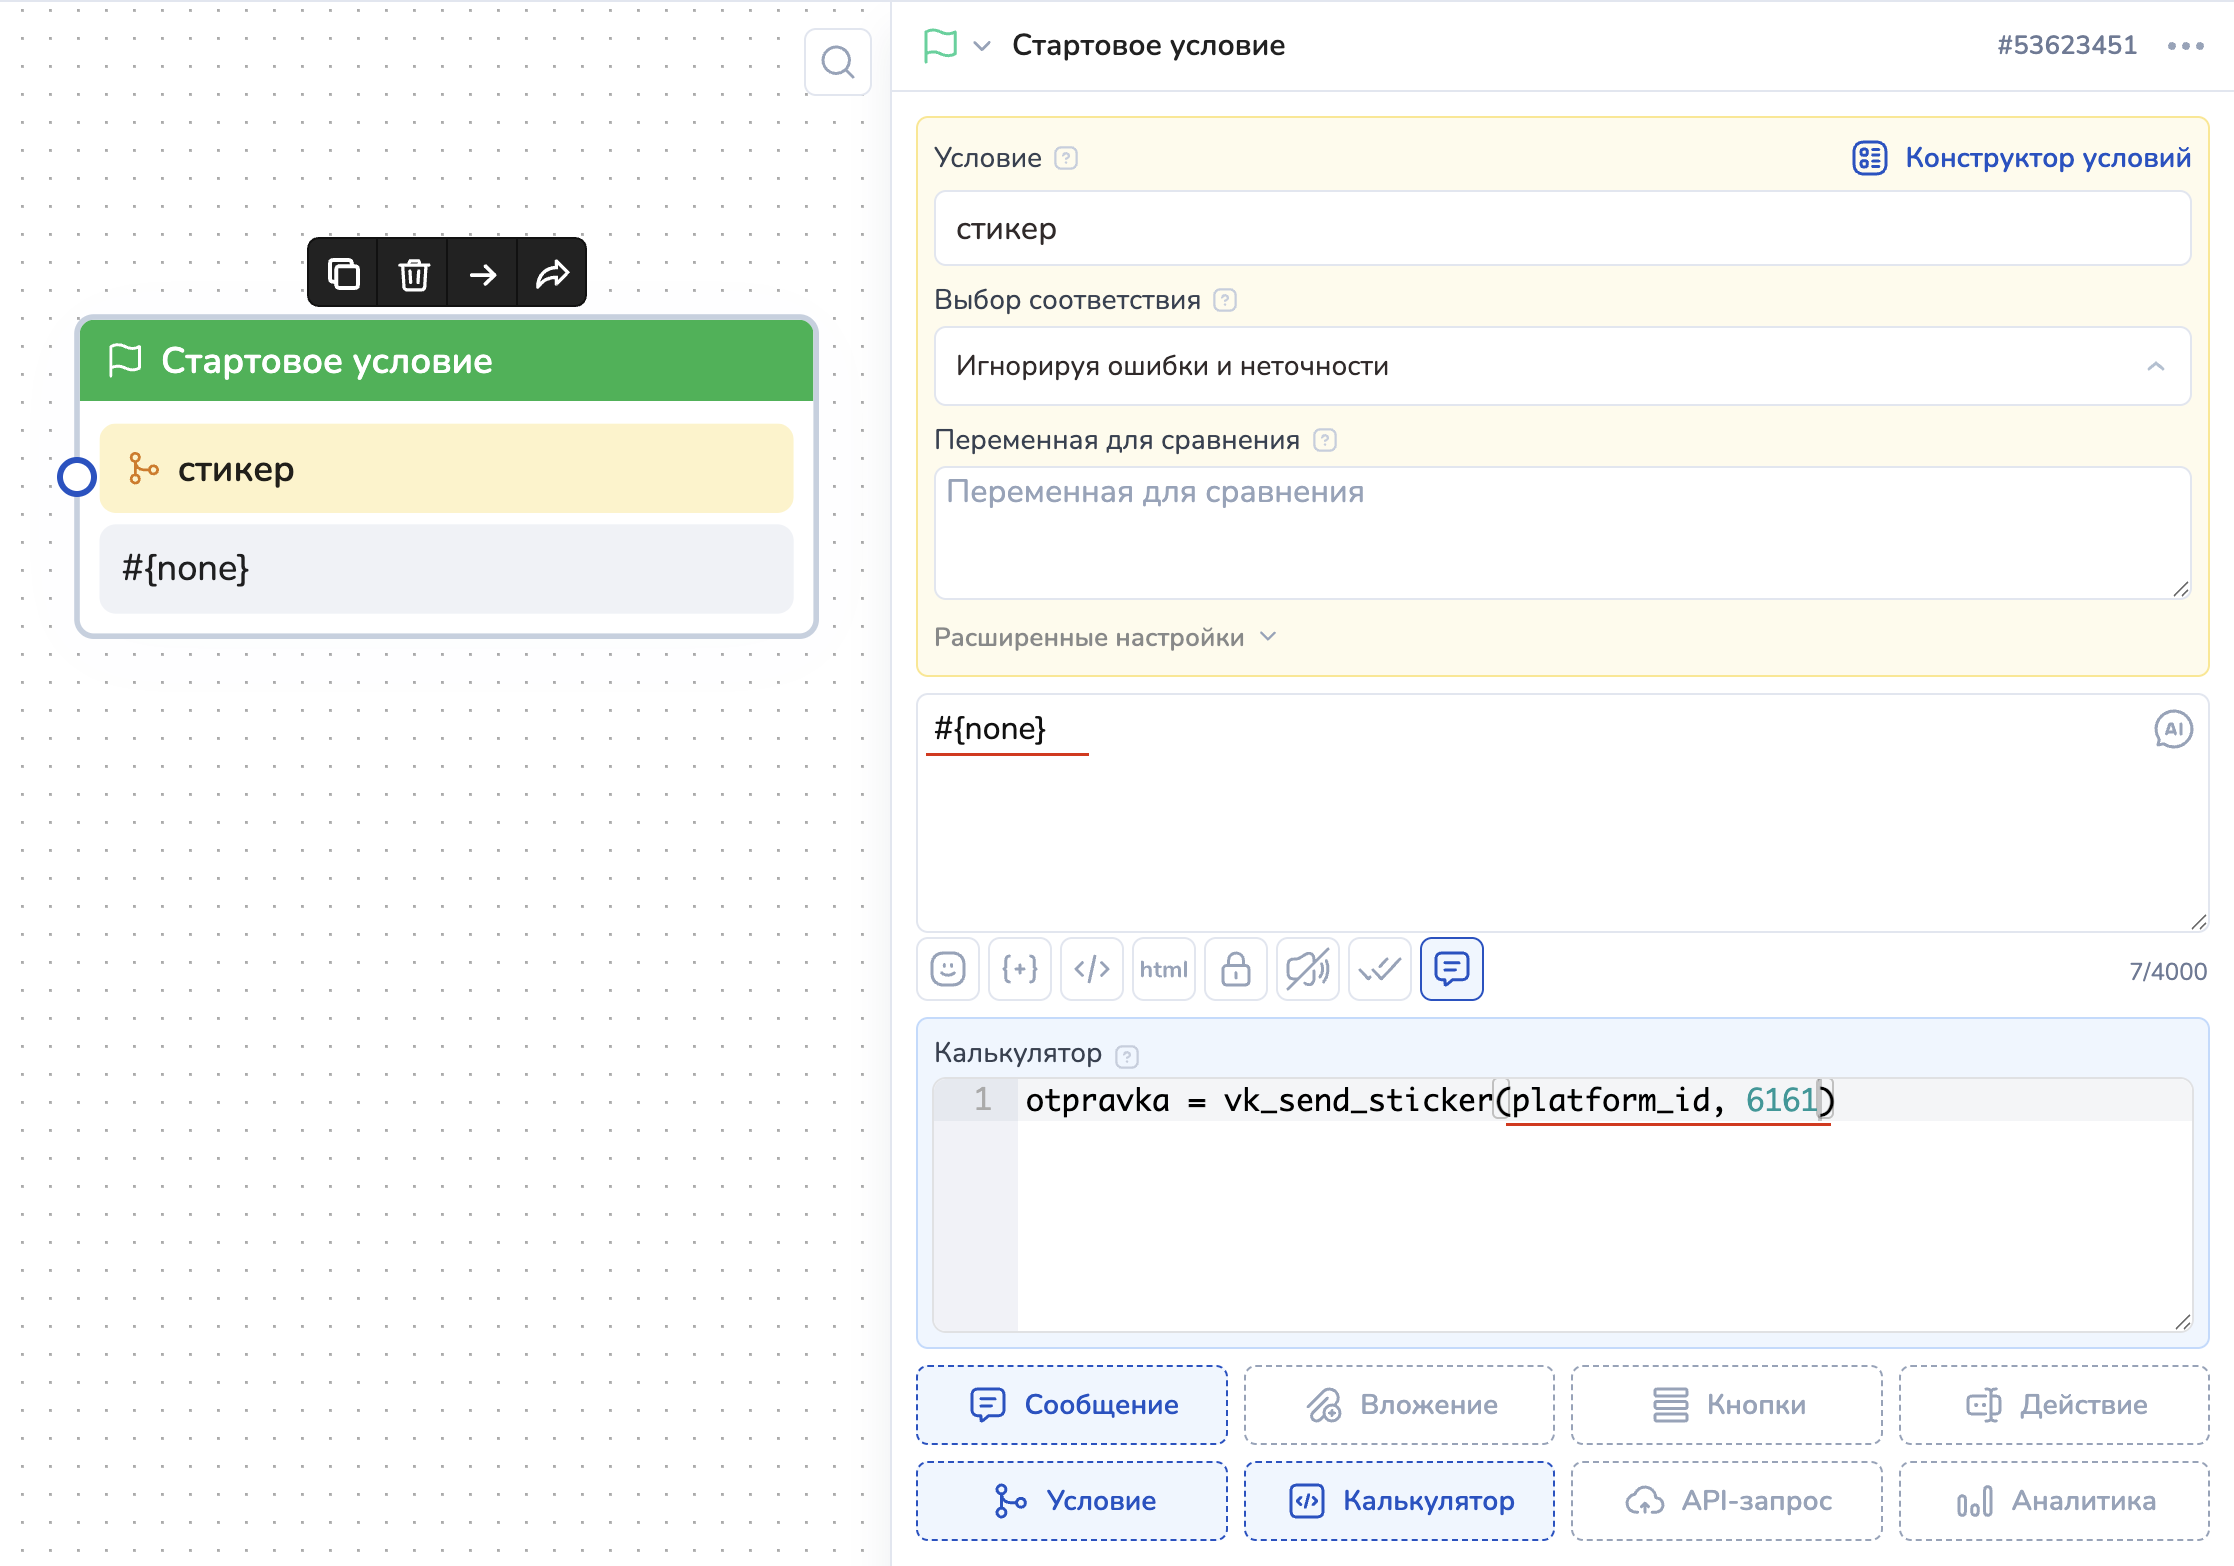Image resolution: width=2234 pixels, height=1566 pixels.
Task: Insert variable with curly braces icon
Action: click(1019, 969)
